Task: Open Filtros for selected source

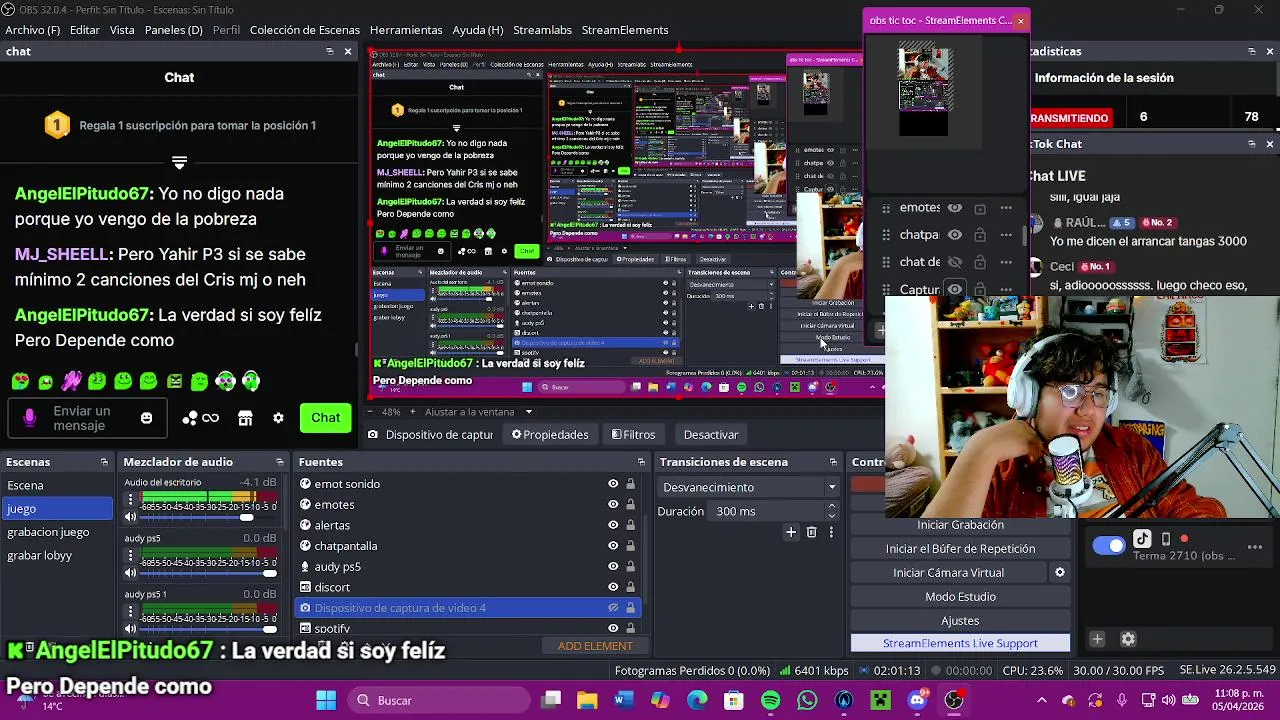Action: point(633,435)
